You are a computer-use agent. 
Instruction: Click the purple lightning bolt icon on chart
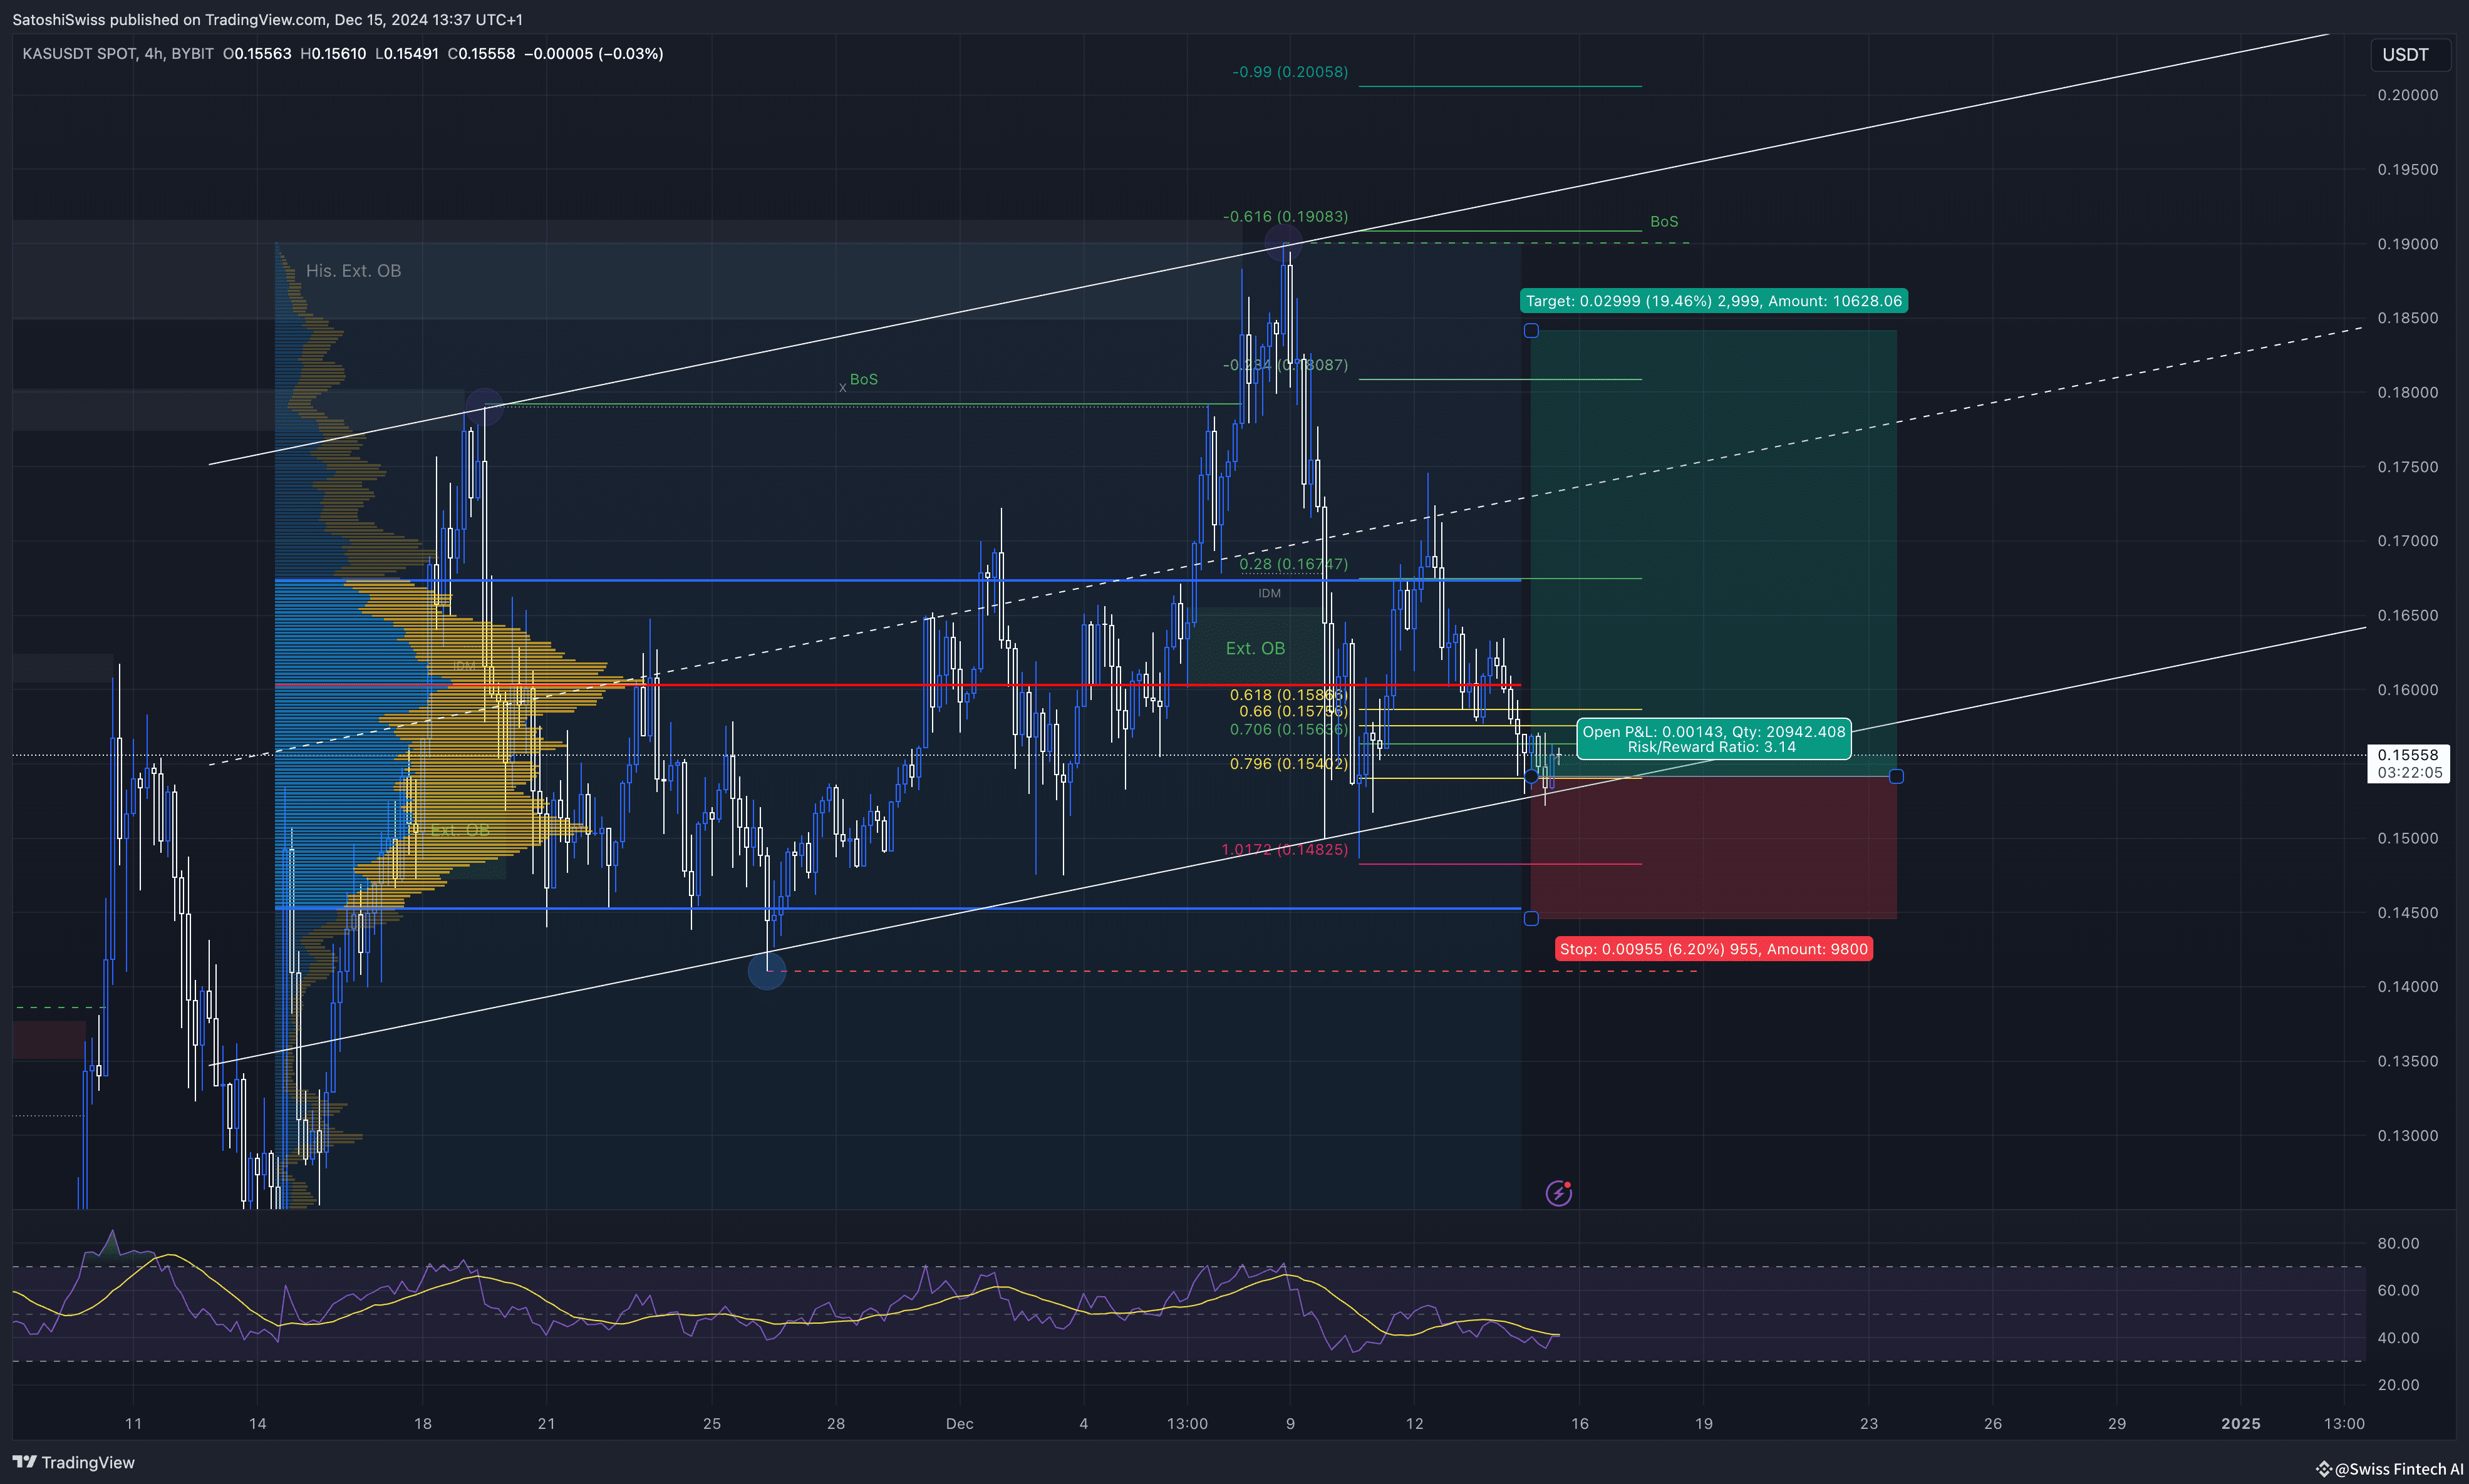(x=1558, y=1192)
